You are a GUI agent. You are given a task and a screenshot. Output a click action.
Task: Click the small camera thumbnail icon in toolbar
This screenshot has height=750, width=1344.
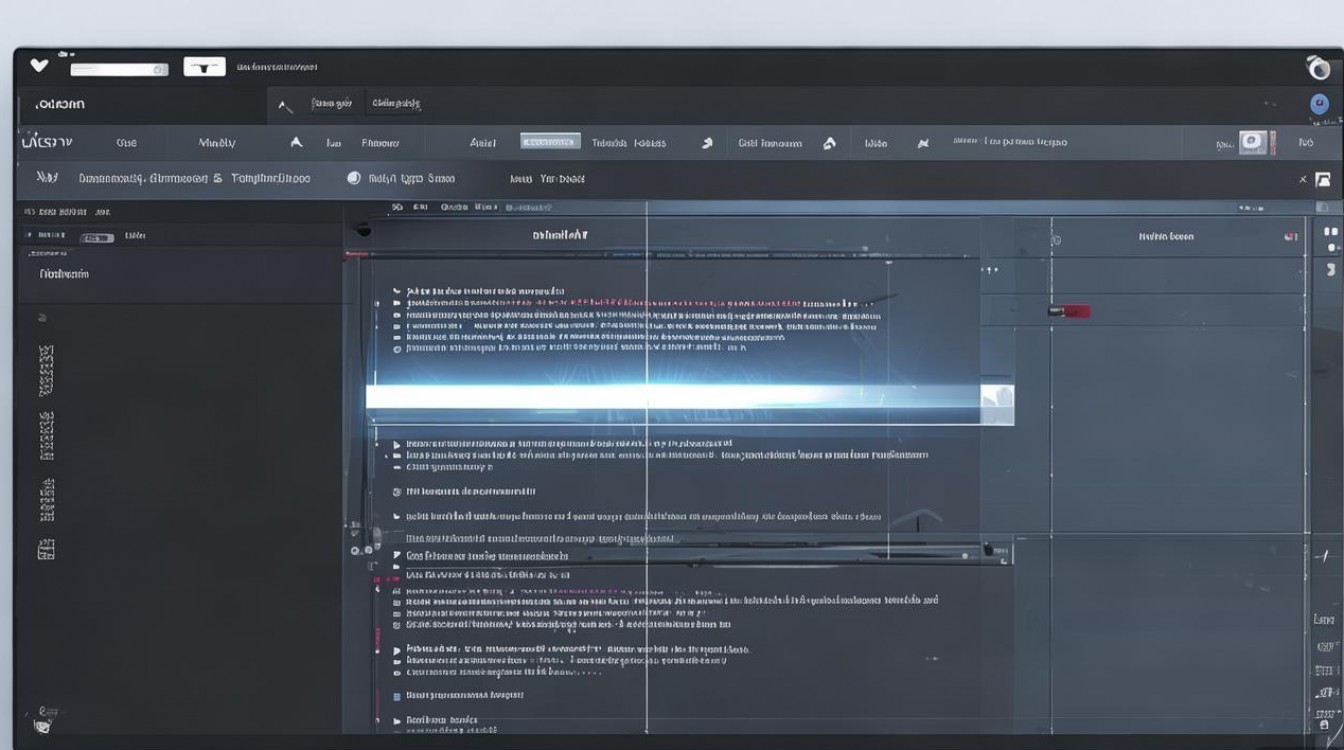(x=1253, y=142)
